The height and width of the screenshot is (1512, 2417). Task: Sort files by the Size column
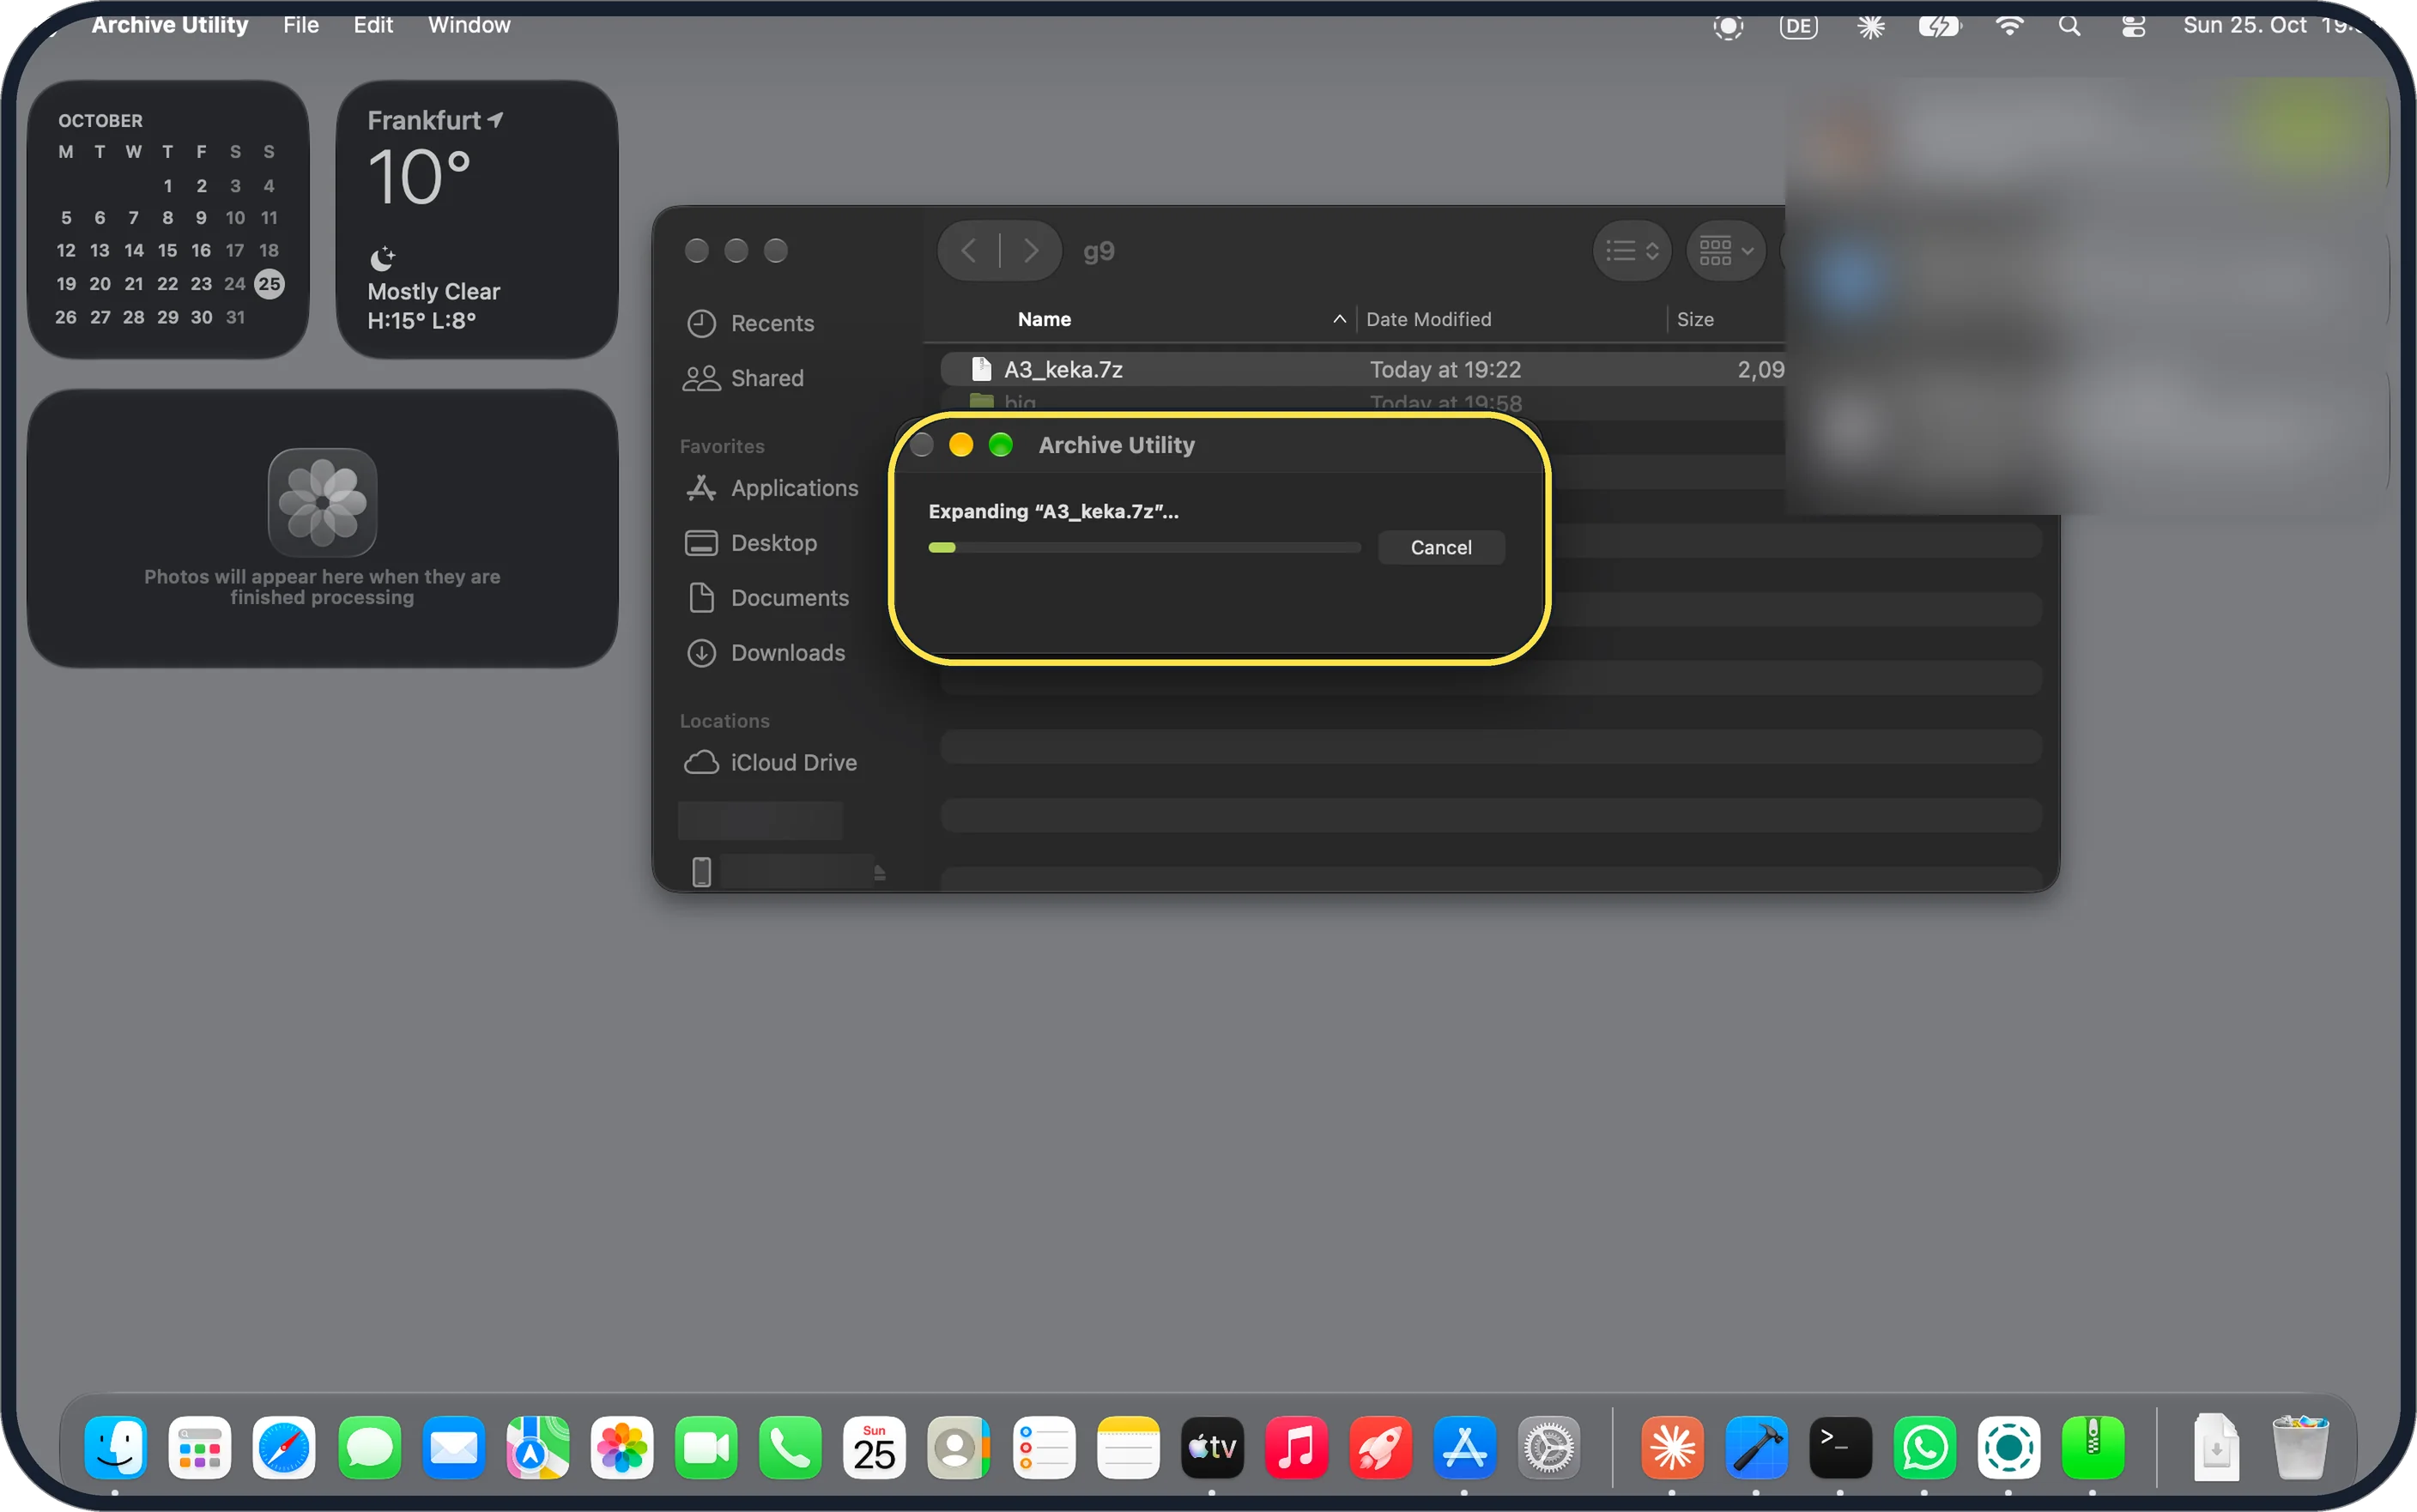(1694, 319)
